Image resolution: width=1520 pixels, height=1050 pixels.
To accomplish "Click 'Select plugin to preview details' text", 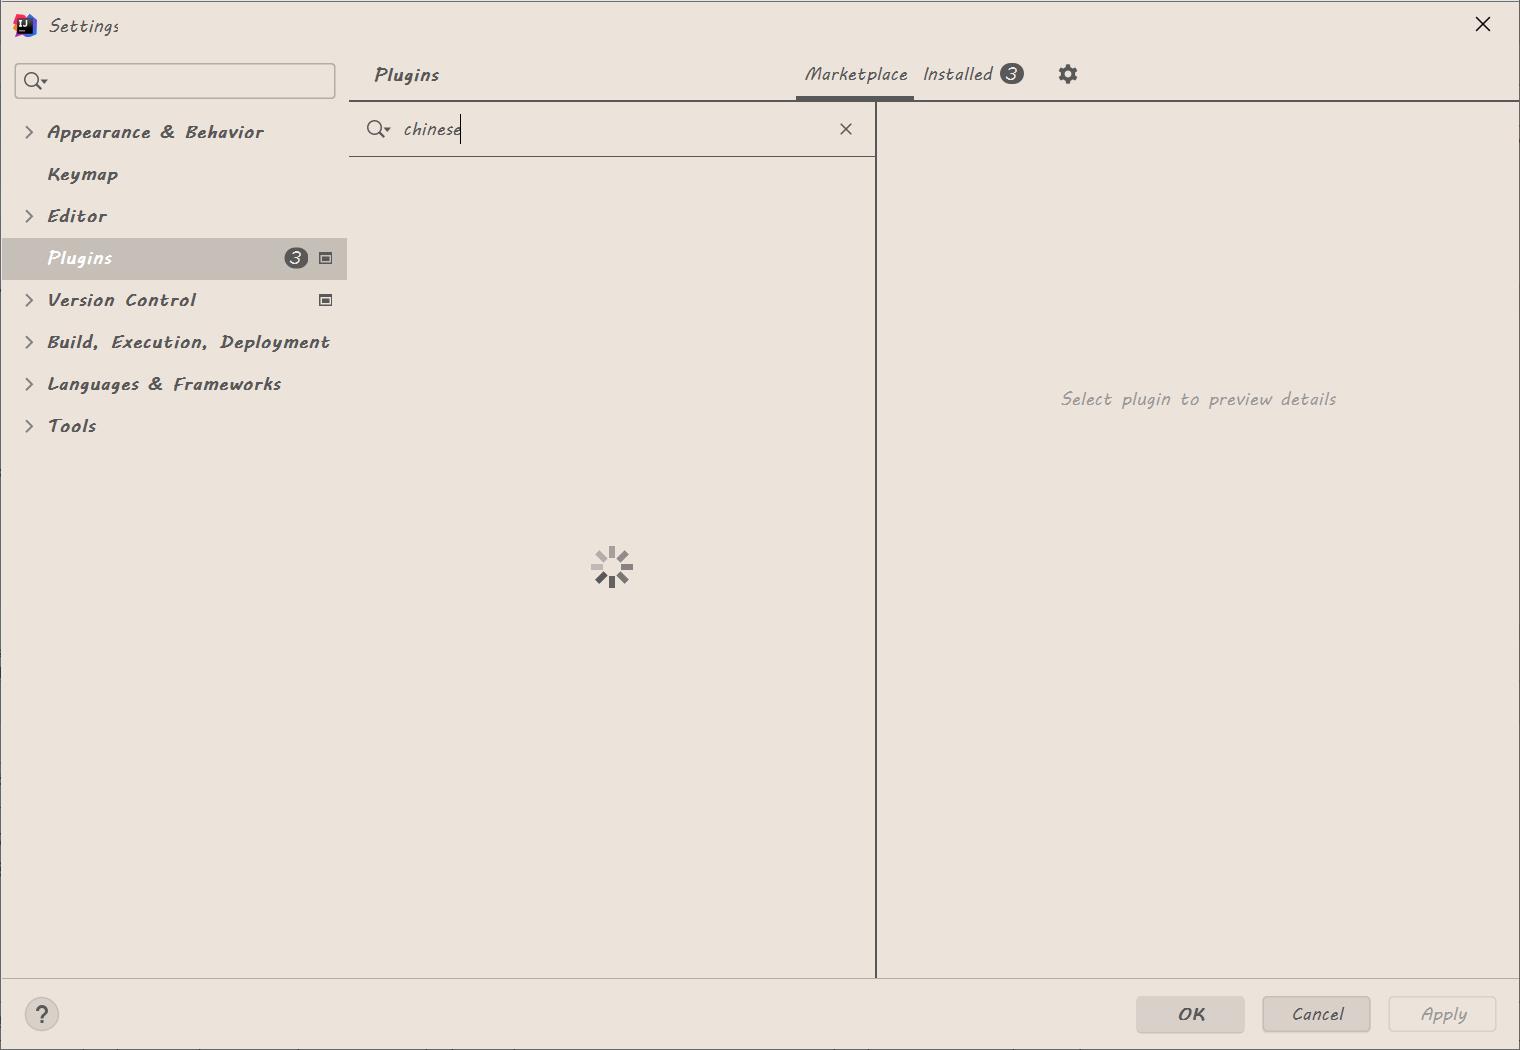I will [x=1198, y=399].
